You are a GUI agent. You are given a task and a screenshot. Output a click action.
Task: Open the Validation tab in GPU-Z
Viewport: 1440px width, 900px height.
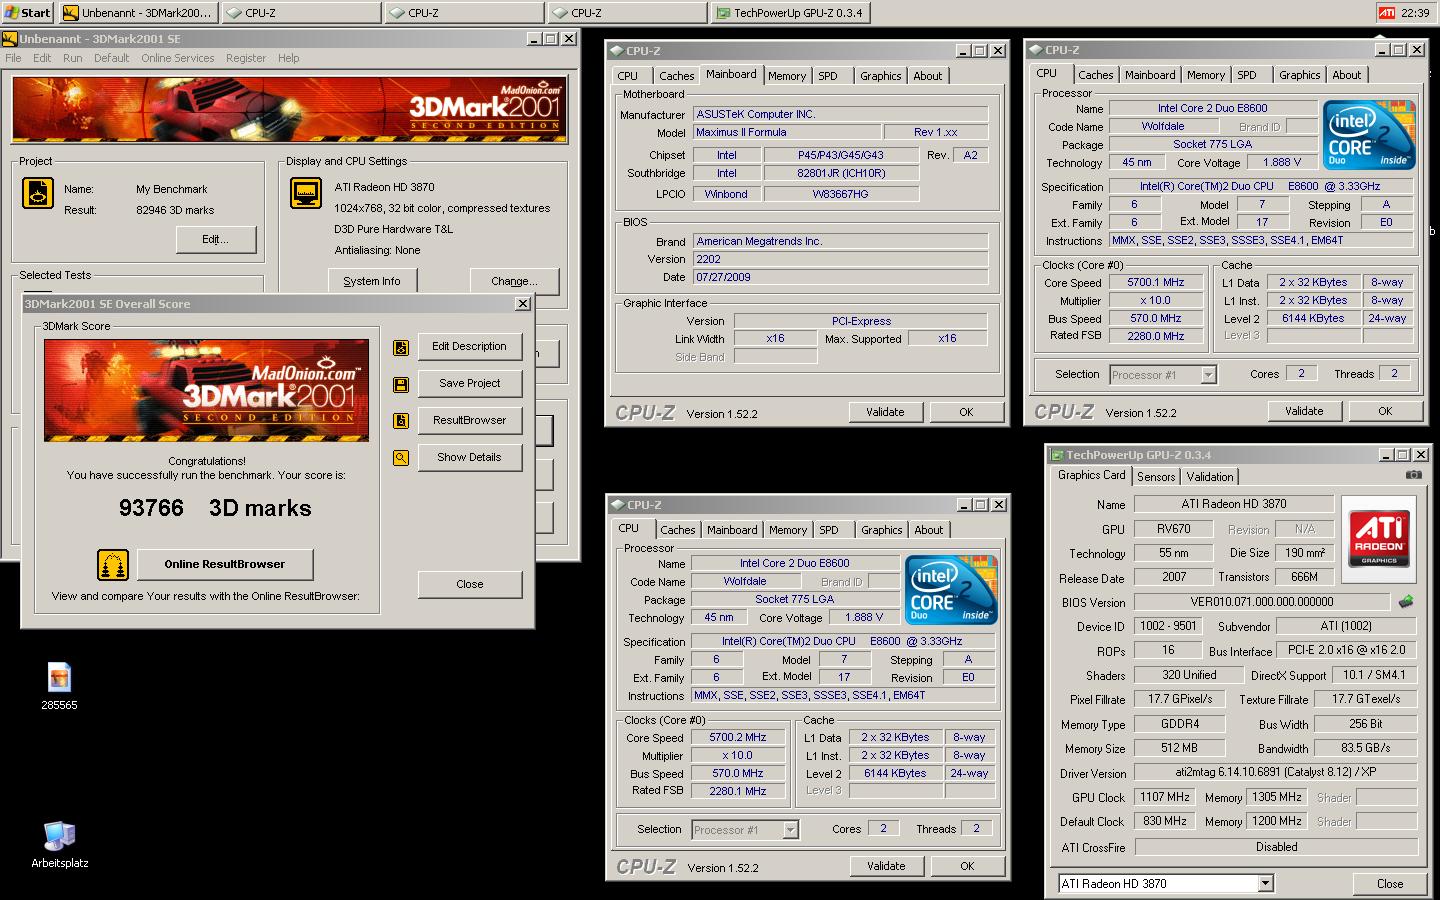tap(1210, 477)
